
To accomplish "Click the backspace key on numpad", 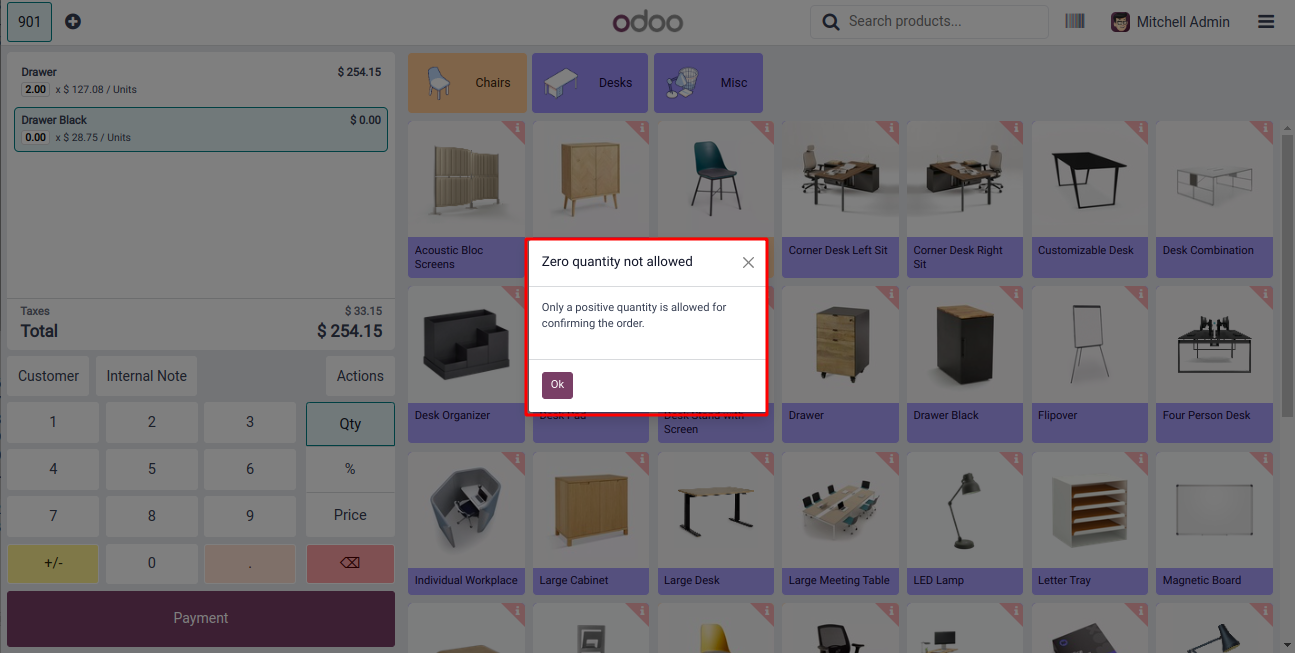I will (350, 563).
